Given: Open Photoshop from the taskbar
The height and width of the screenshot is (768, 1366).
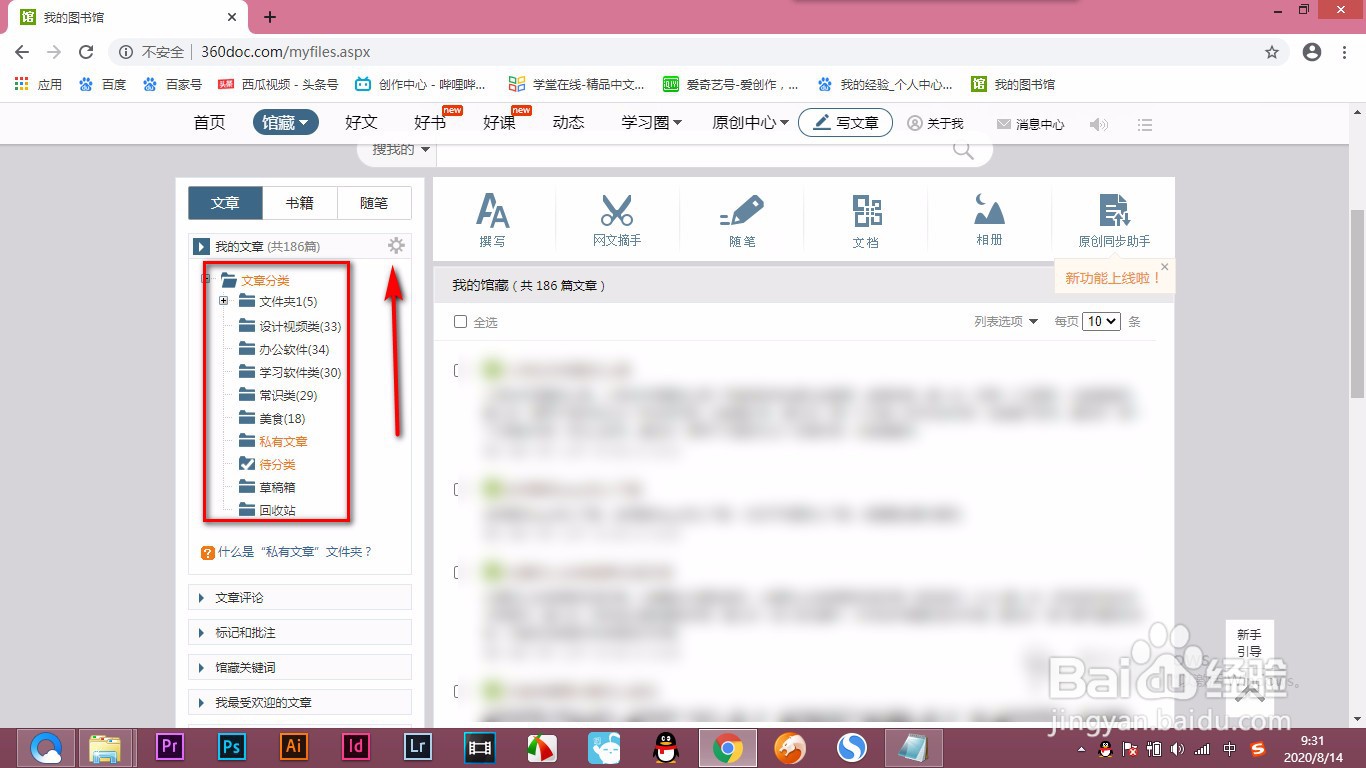Looking at the screenshot, I should coord(231,746).
